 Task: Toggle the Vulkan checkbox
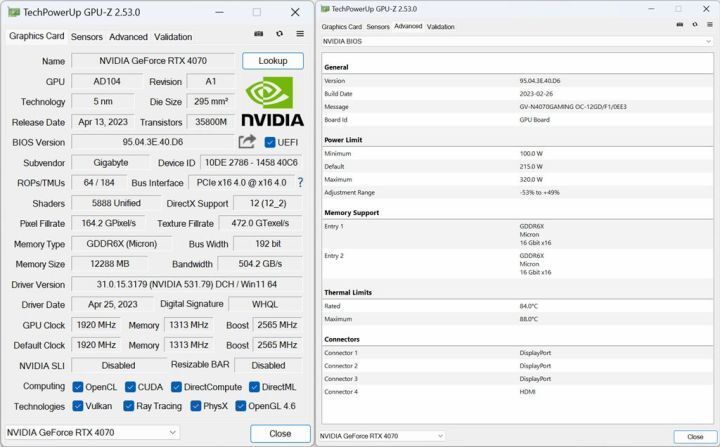tap(78, 406)
